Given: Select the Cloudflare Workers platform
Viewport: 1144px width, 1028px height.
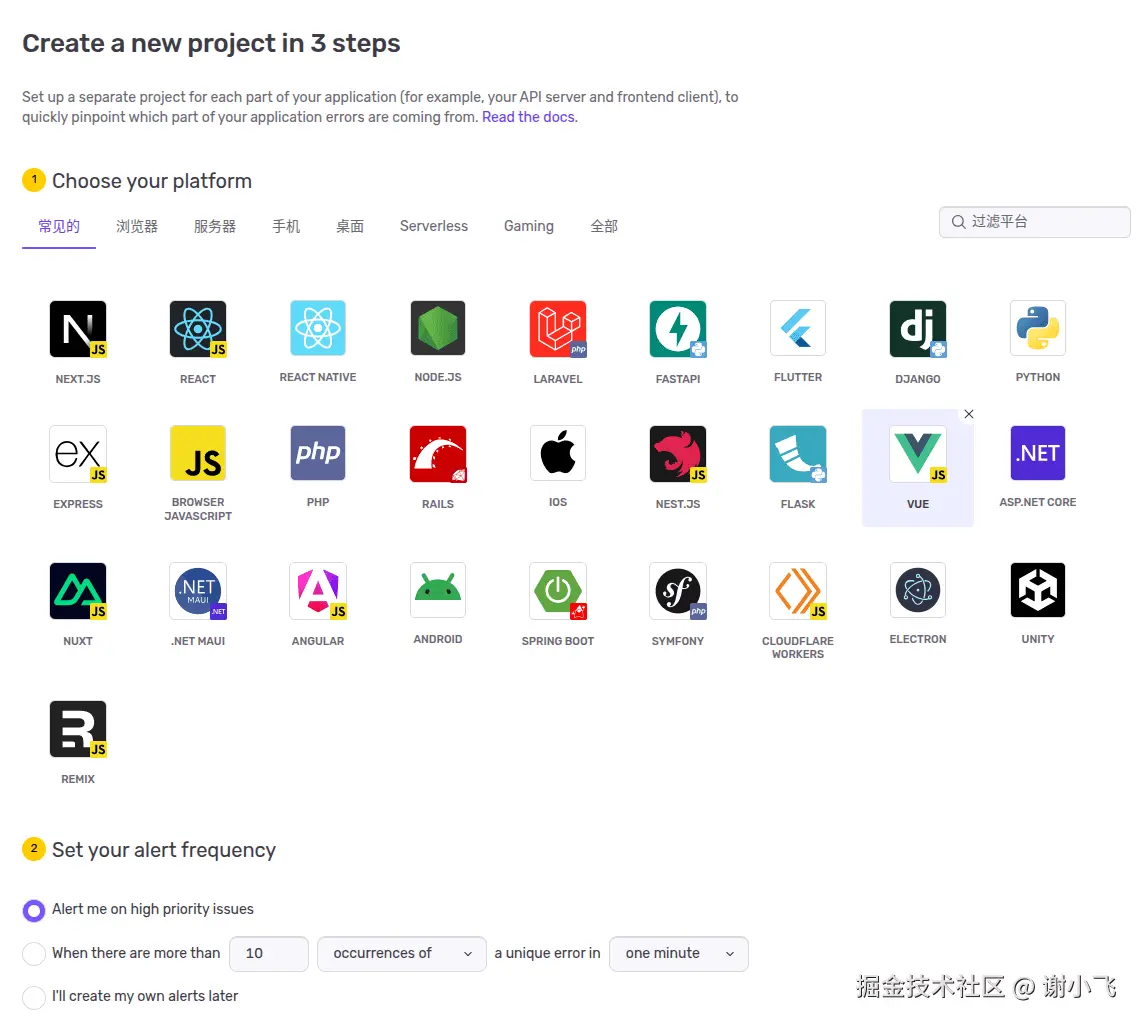Looking at the screenshot, I should coord(797,591).
